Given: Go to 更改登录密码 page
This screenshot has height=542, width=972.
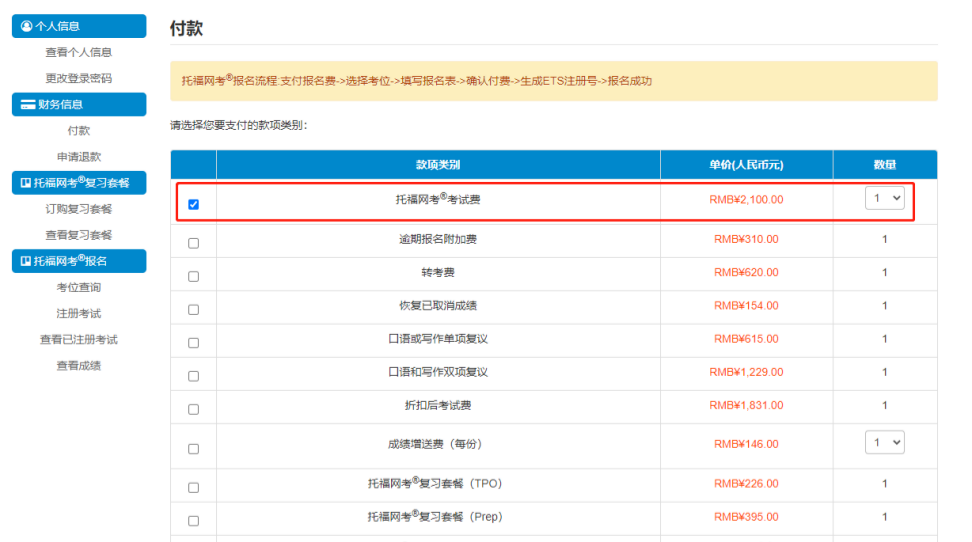Looking at the screenshot, I should (x=78, y=78).
